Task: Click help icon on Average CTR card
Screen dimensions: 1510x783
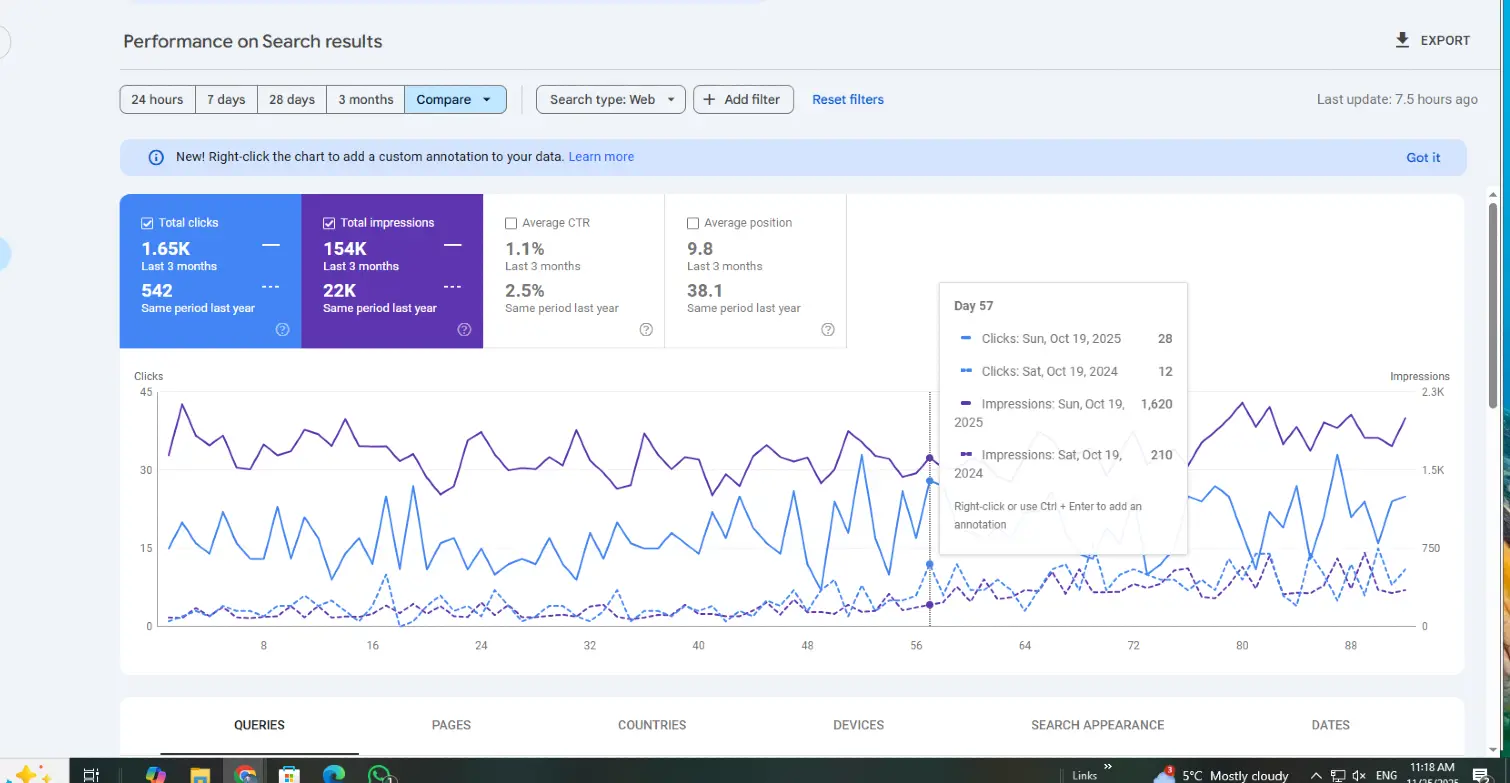Action: pyautogui.click(x=646, y=330)
